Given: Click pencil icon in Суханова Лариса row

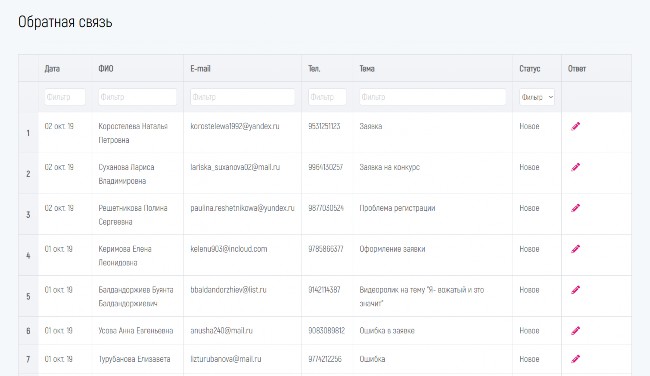Looking at the screenshot, I should (575, 167).
